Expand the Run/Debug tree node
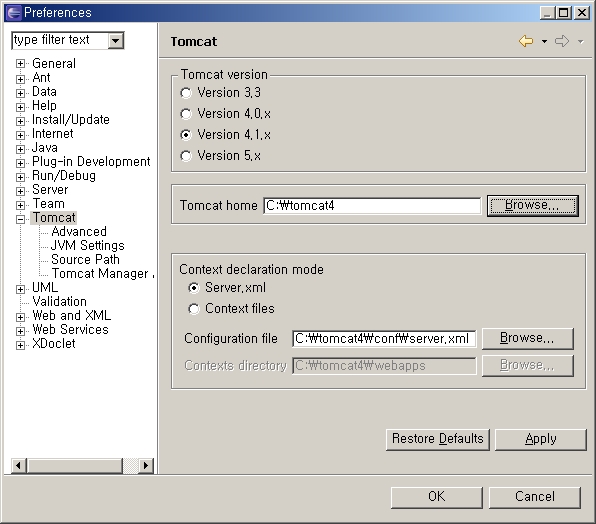Image resolution: width=596 pixels, height=524 pixels. [x=21, y=177]
